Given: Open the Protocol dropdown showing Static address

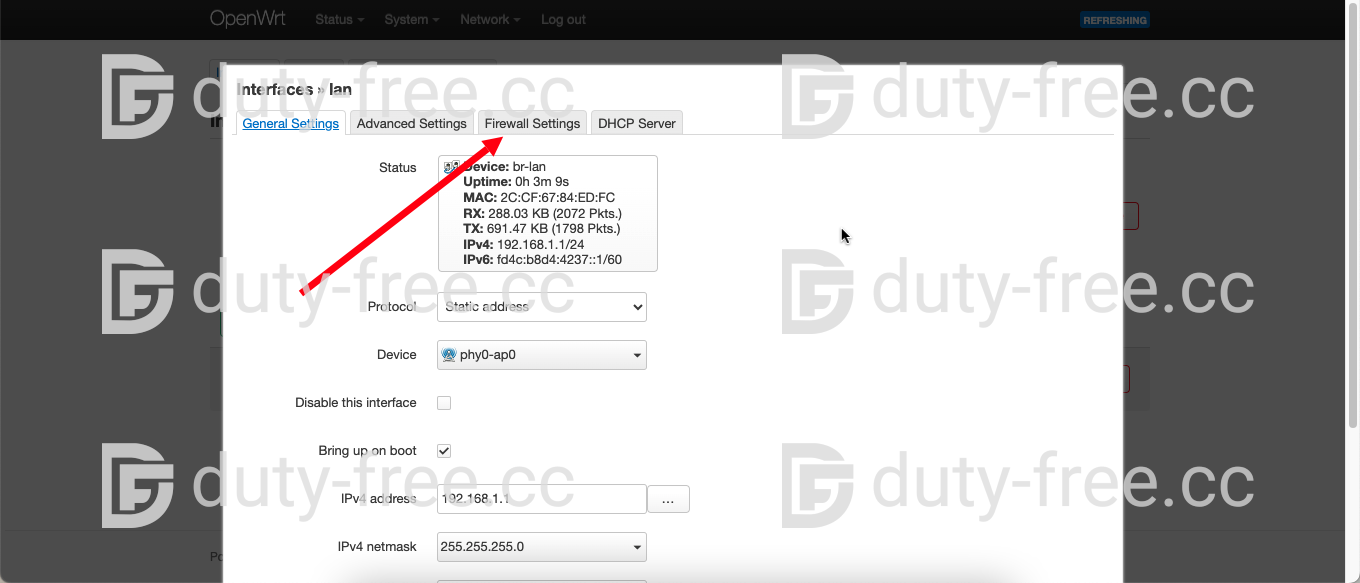Looking at the screenshot, I should (541, 307).
